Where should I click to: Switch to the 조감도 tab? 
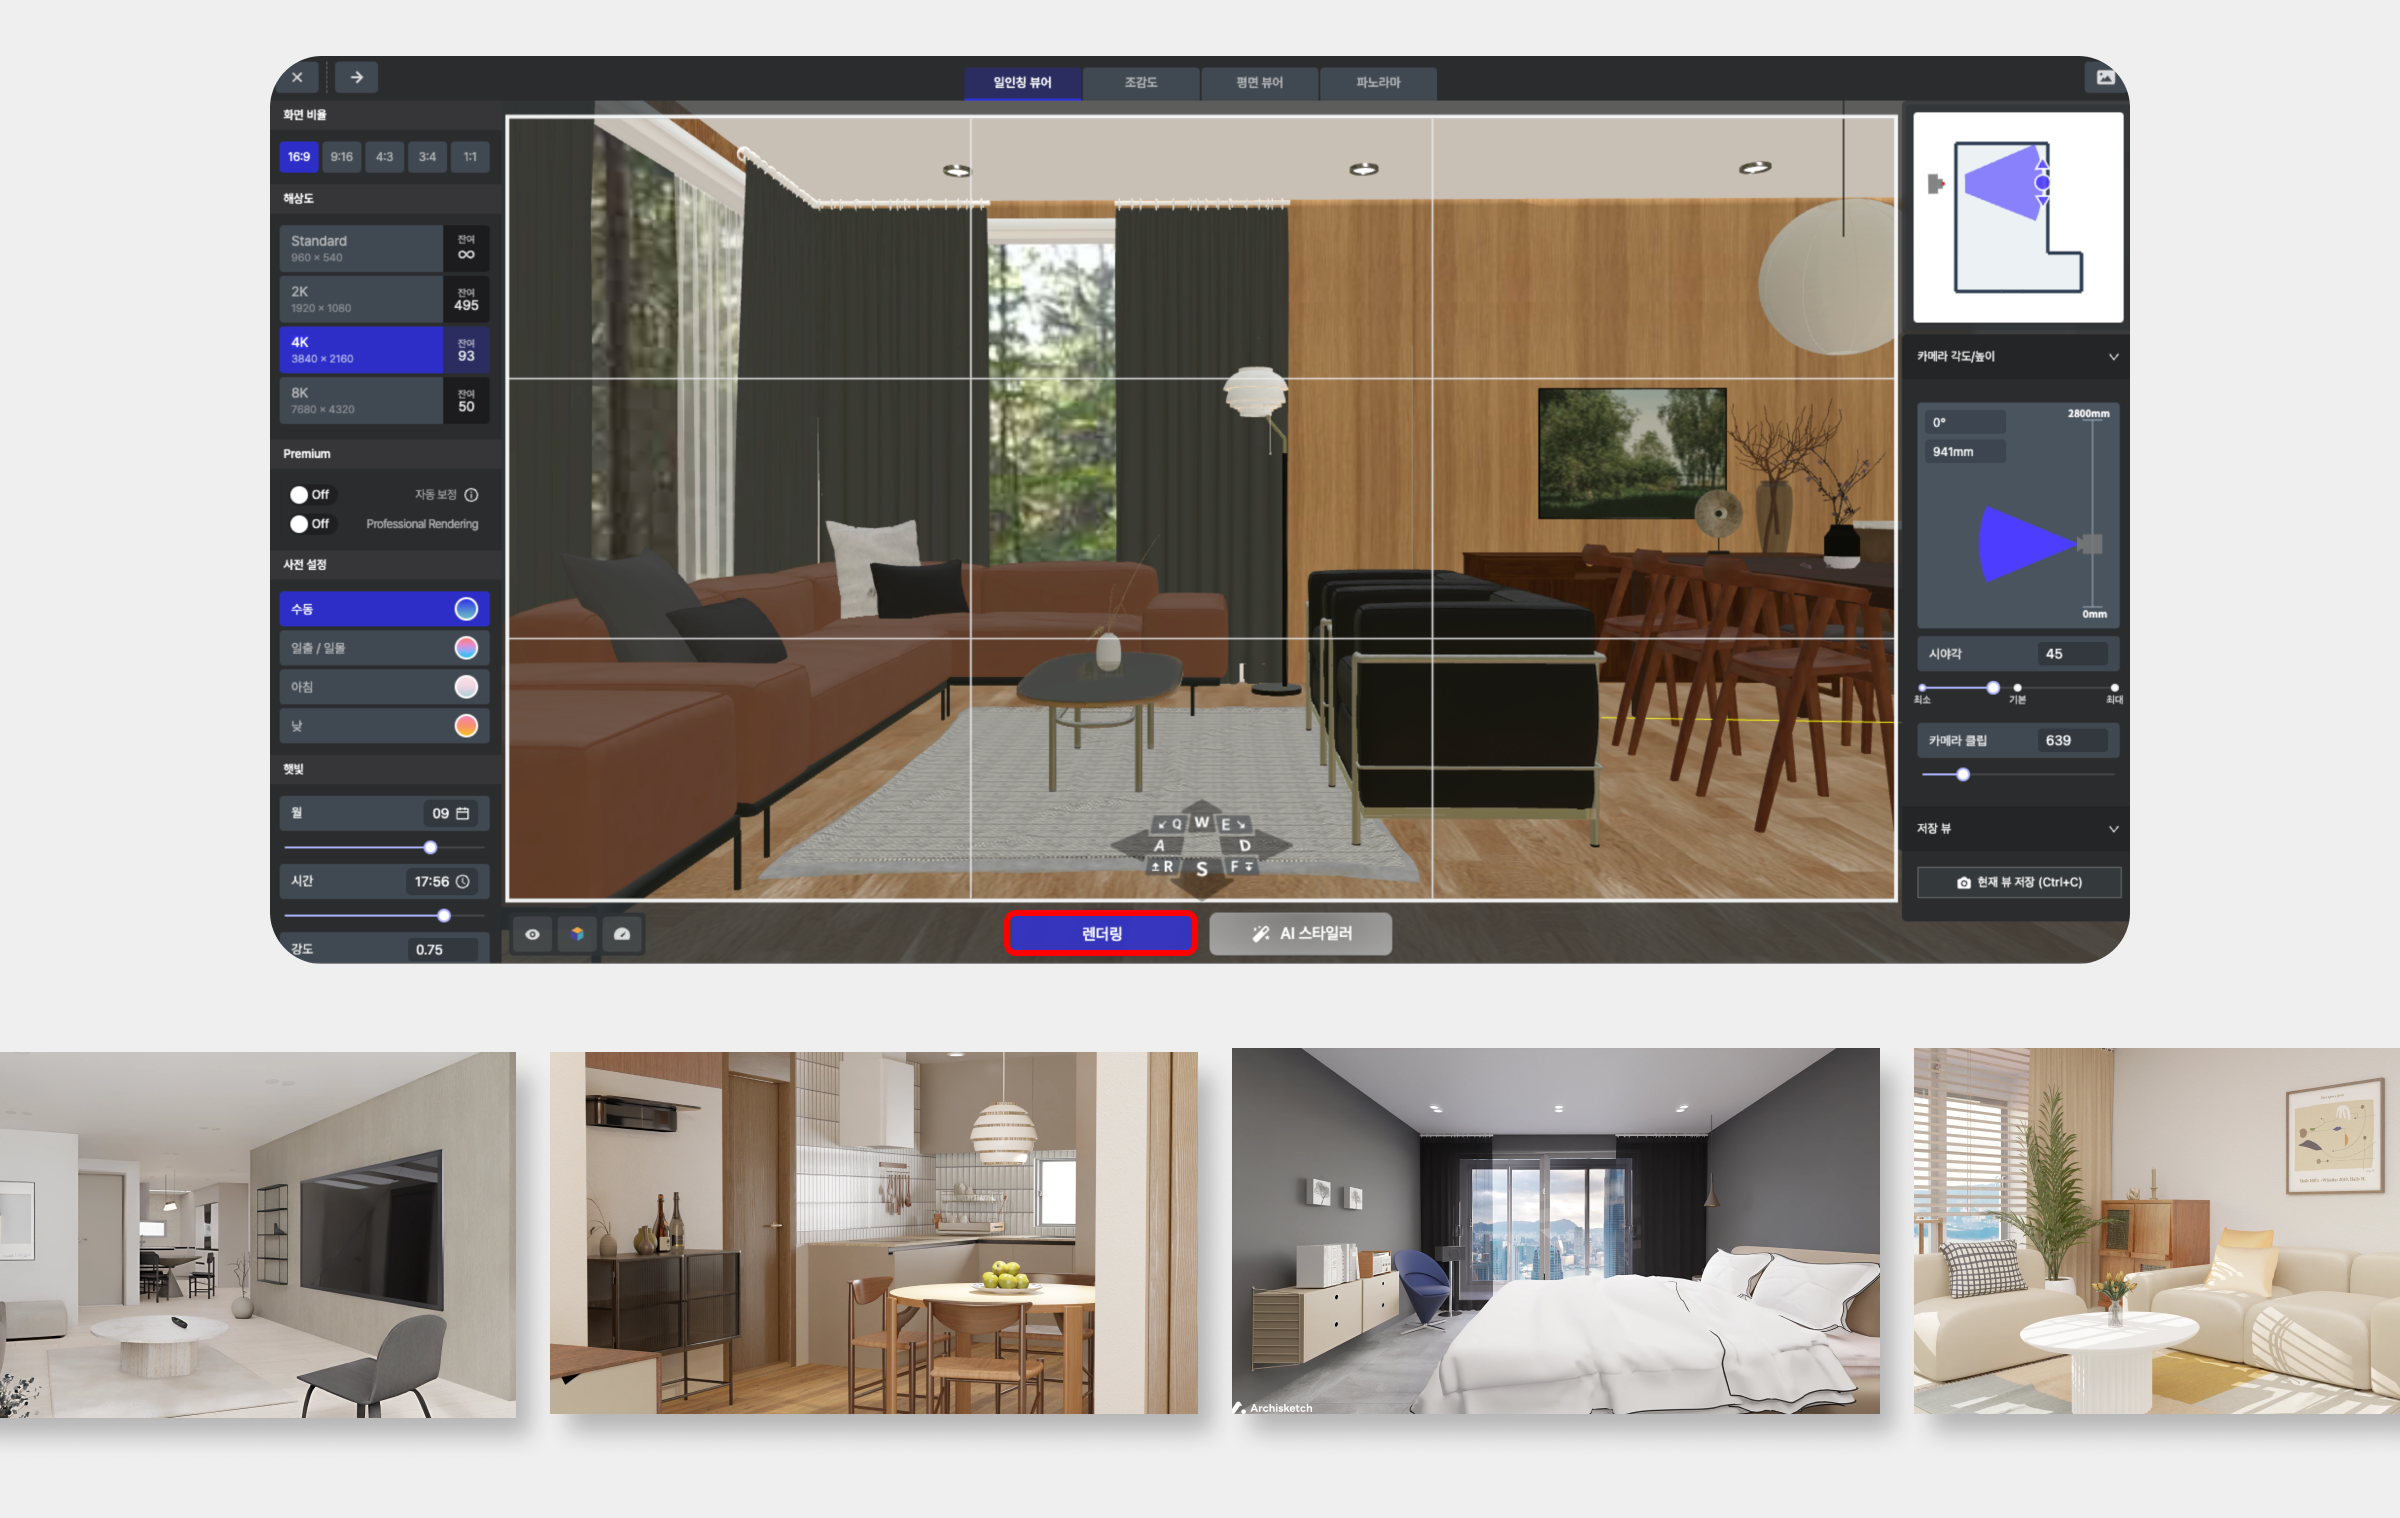pos(1140,83)
